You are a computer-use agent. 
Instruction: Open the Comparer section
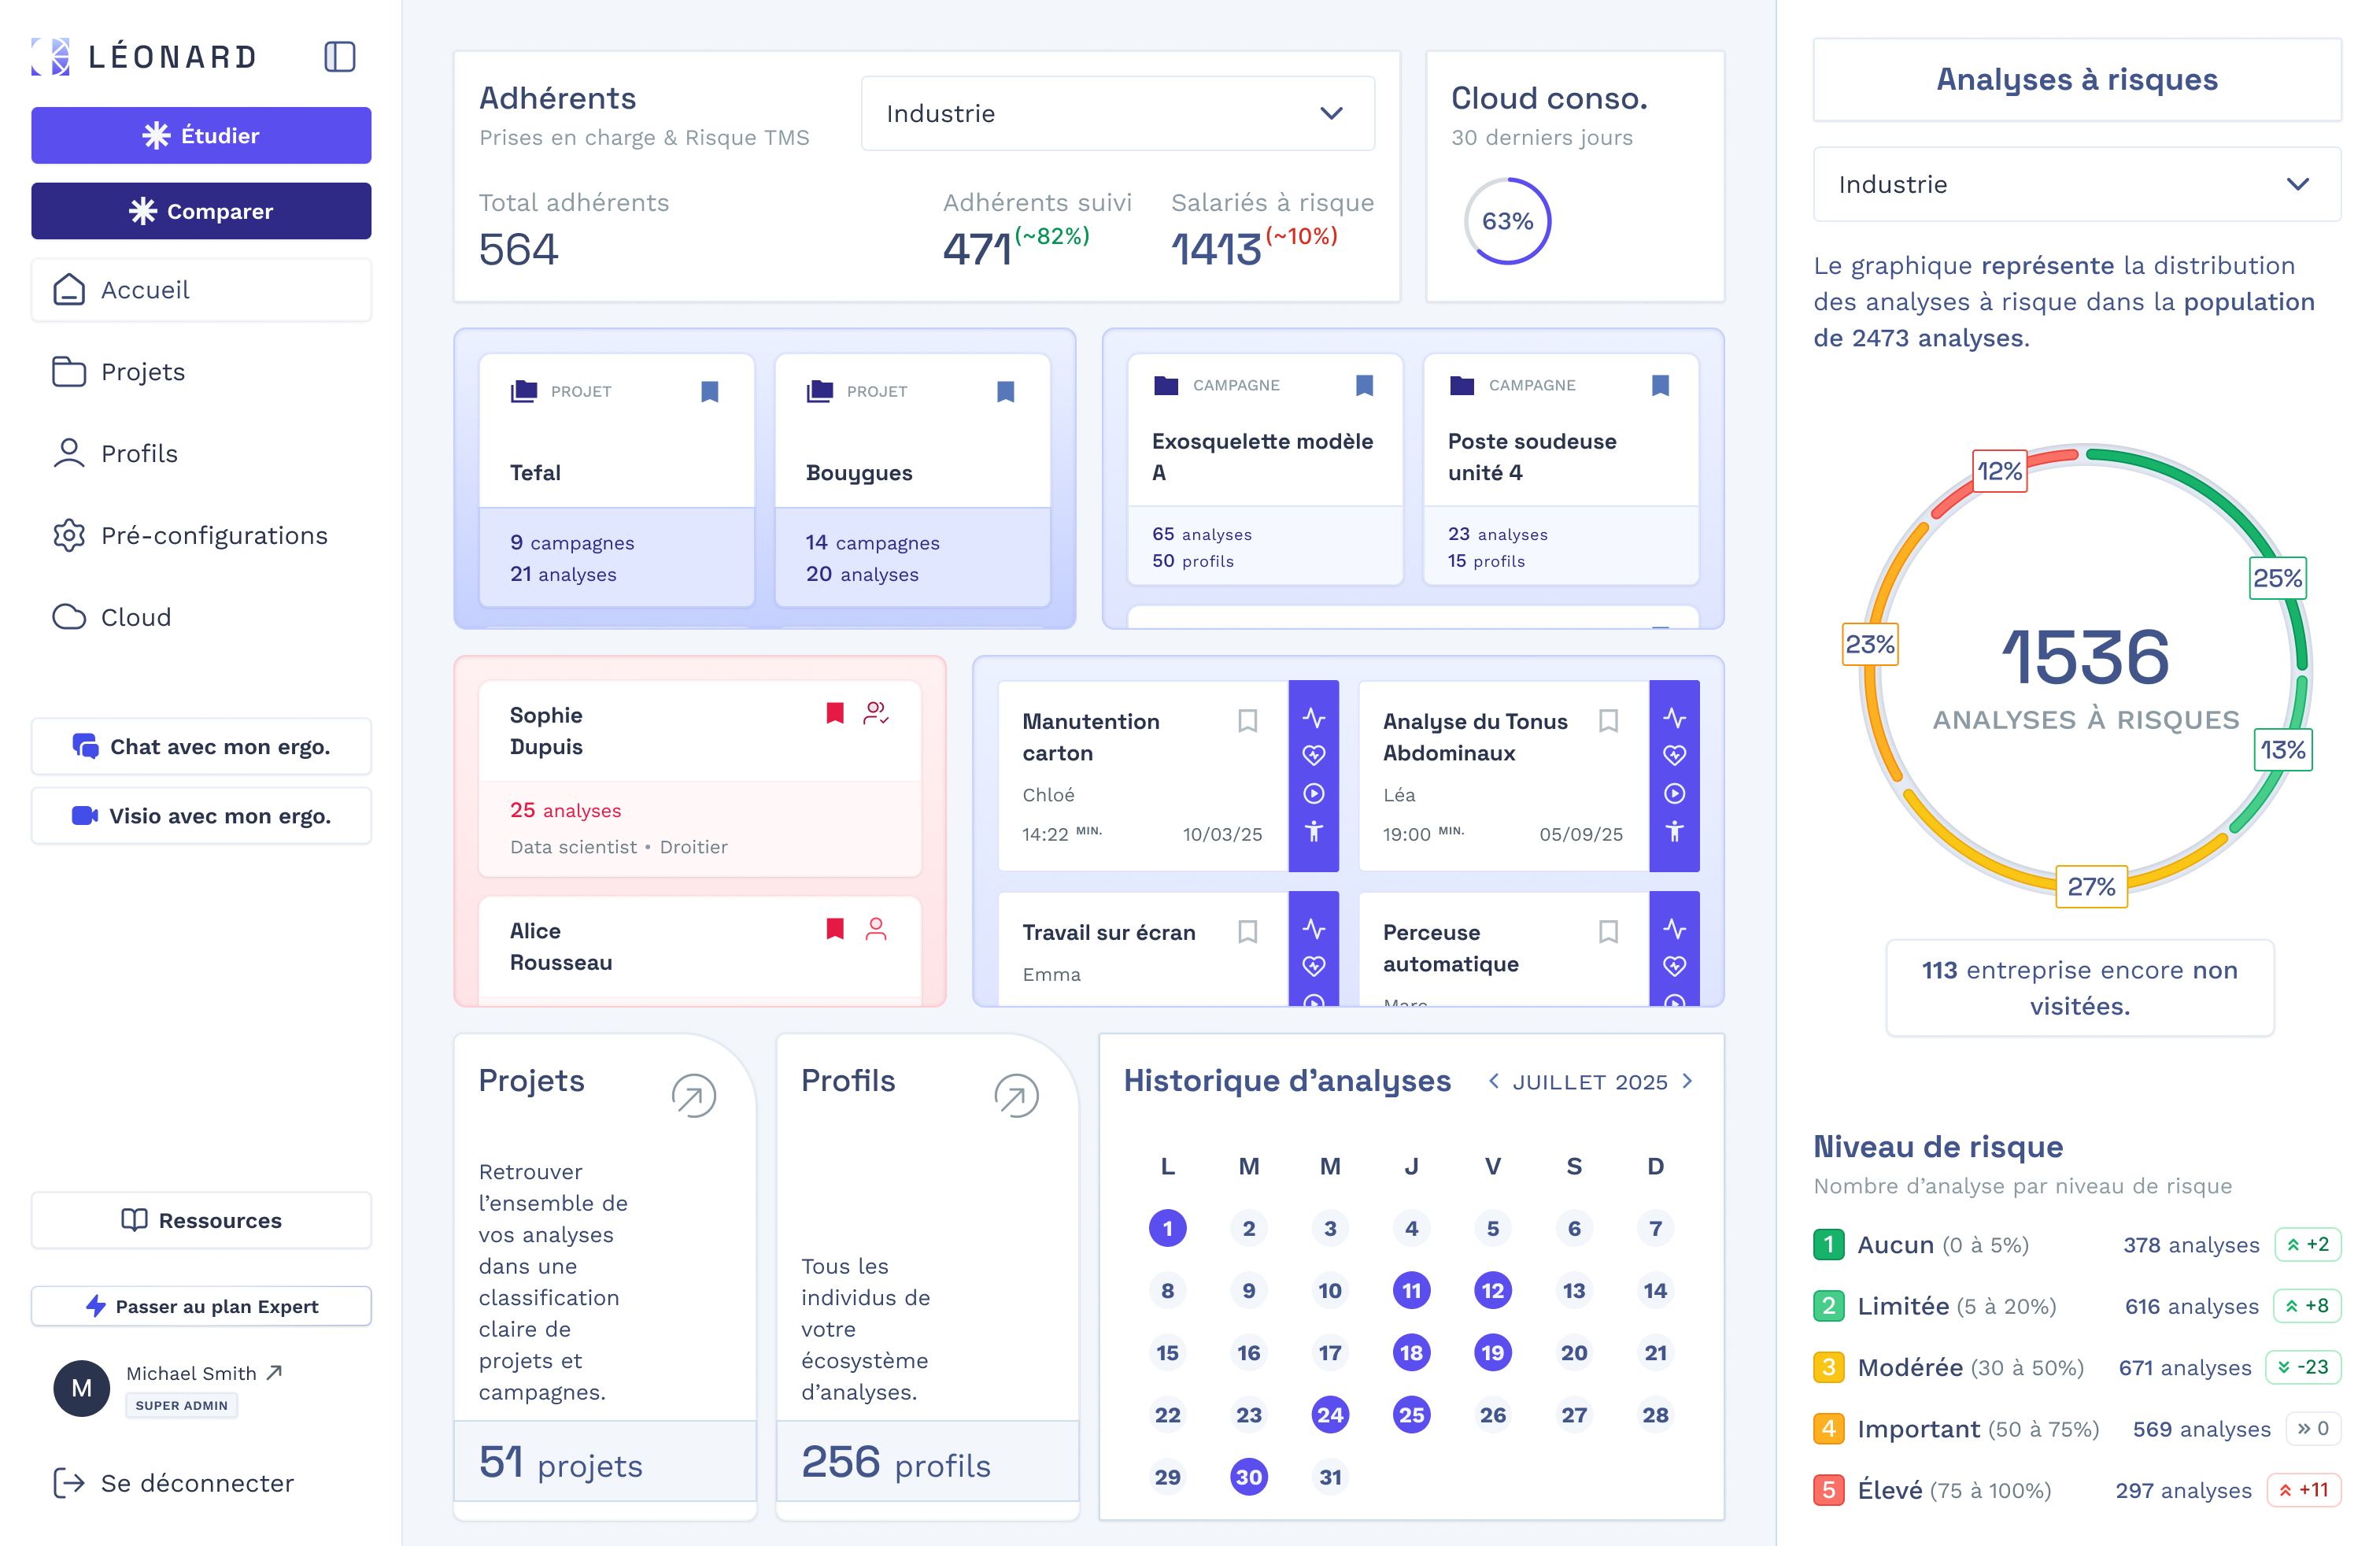tap(201, 211)
